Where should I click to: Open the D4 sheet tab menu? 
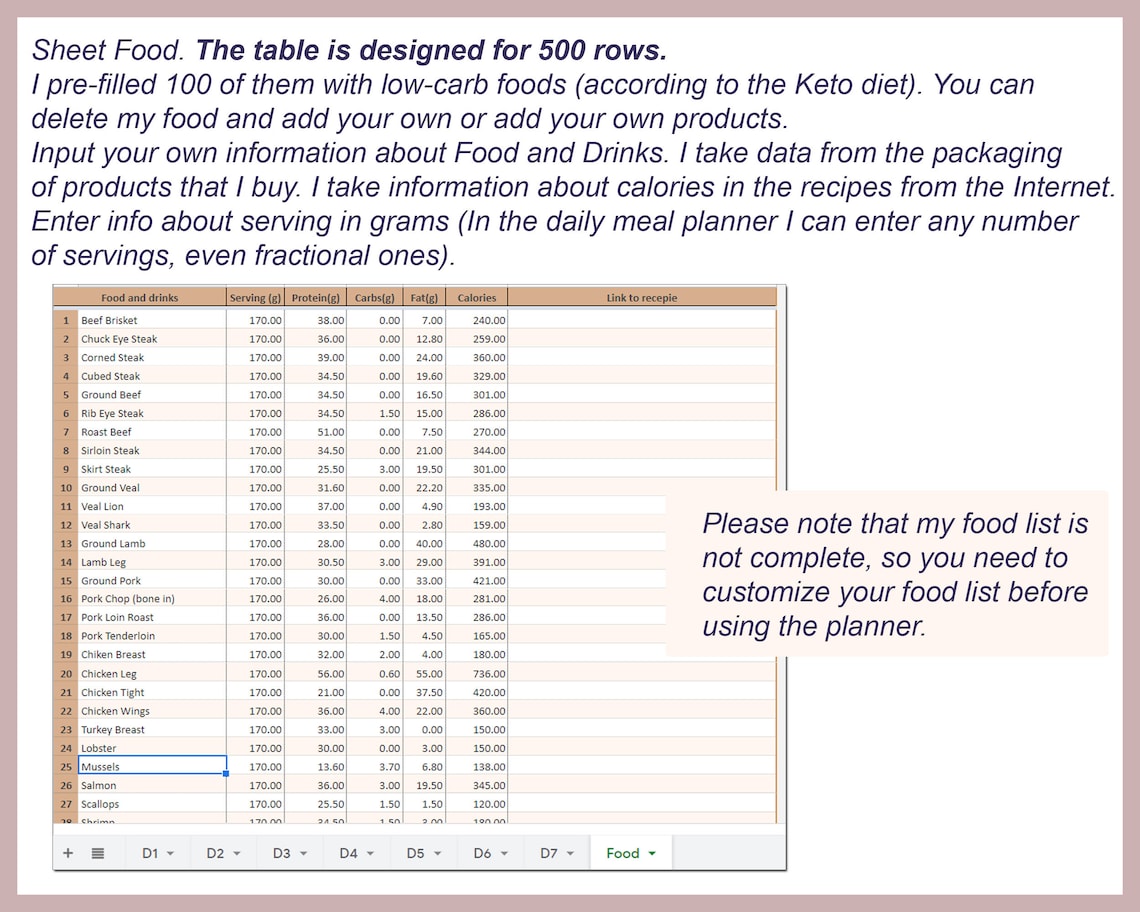coord(369,853)
